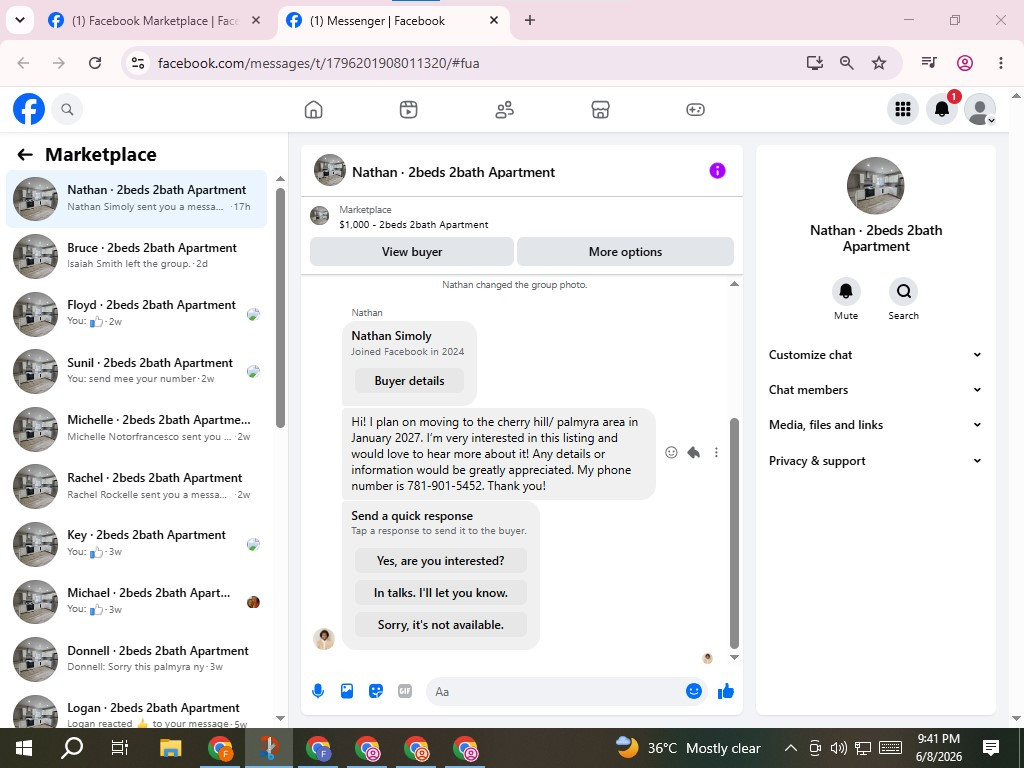Viewport: 1024px width, 768px height.
Task: Choose a sticker icon
Action: click(x=376, y=691)
